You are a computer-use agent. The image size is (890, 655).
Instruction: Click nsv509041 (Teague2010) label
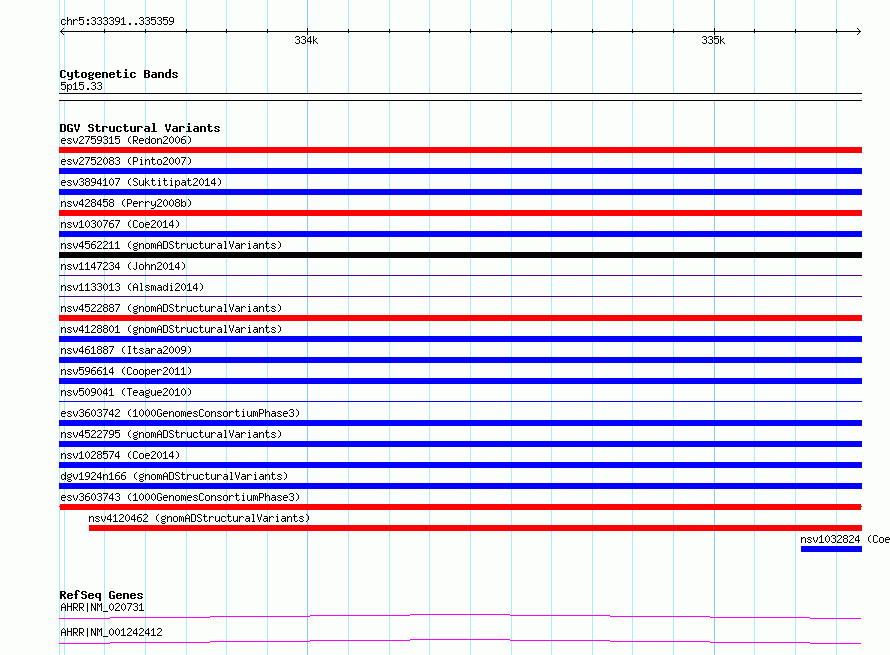(x=126, y=392)
